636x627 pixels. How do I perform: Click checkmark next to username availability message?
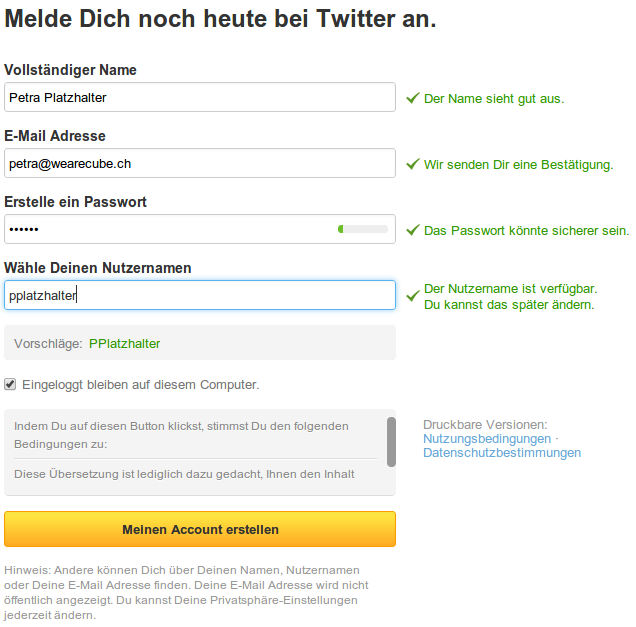(412, 296)
